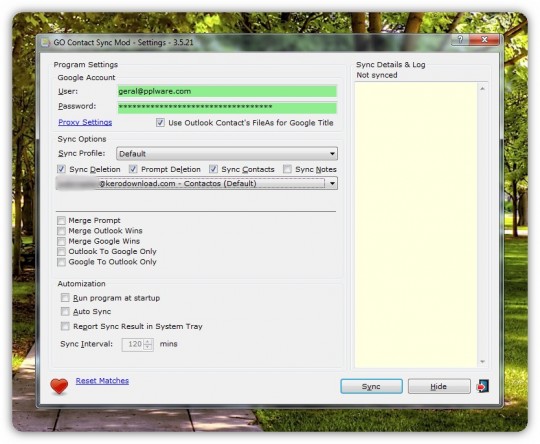
Task: Click the Sync Interval up arrow
Action: (x=148, y=341)
